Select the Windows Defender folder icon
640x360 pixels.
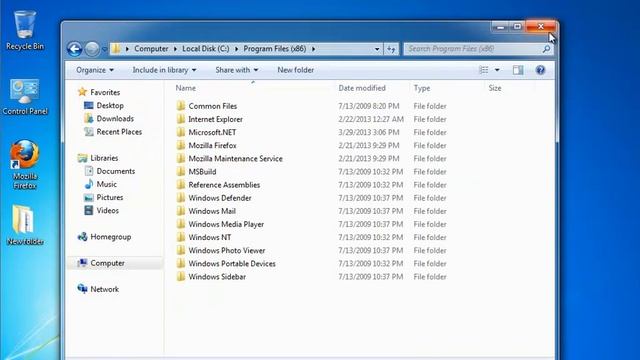(181, 198)
